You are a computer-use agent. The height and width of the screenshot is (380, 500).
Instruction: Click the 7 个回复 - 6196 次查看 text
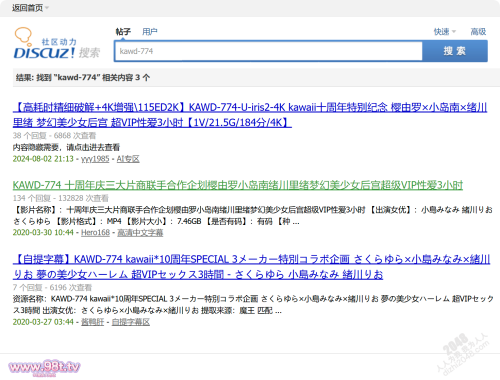(52, 287)
